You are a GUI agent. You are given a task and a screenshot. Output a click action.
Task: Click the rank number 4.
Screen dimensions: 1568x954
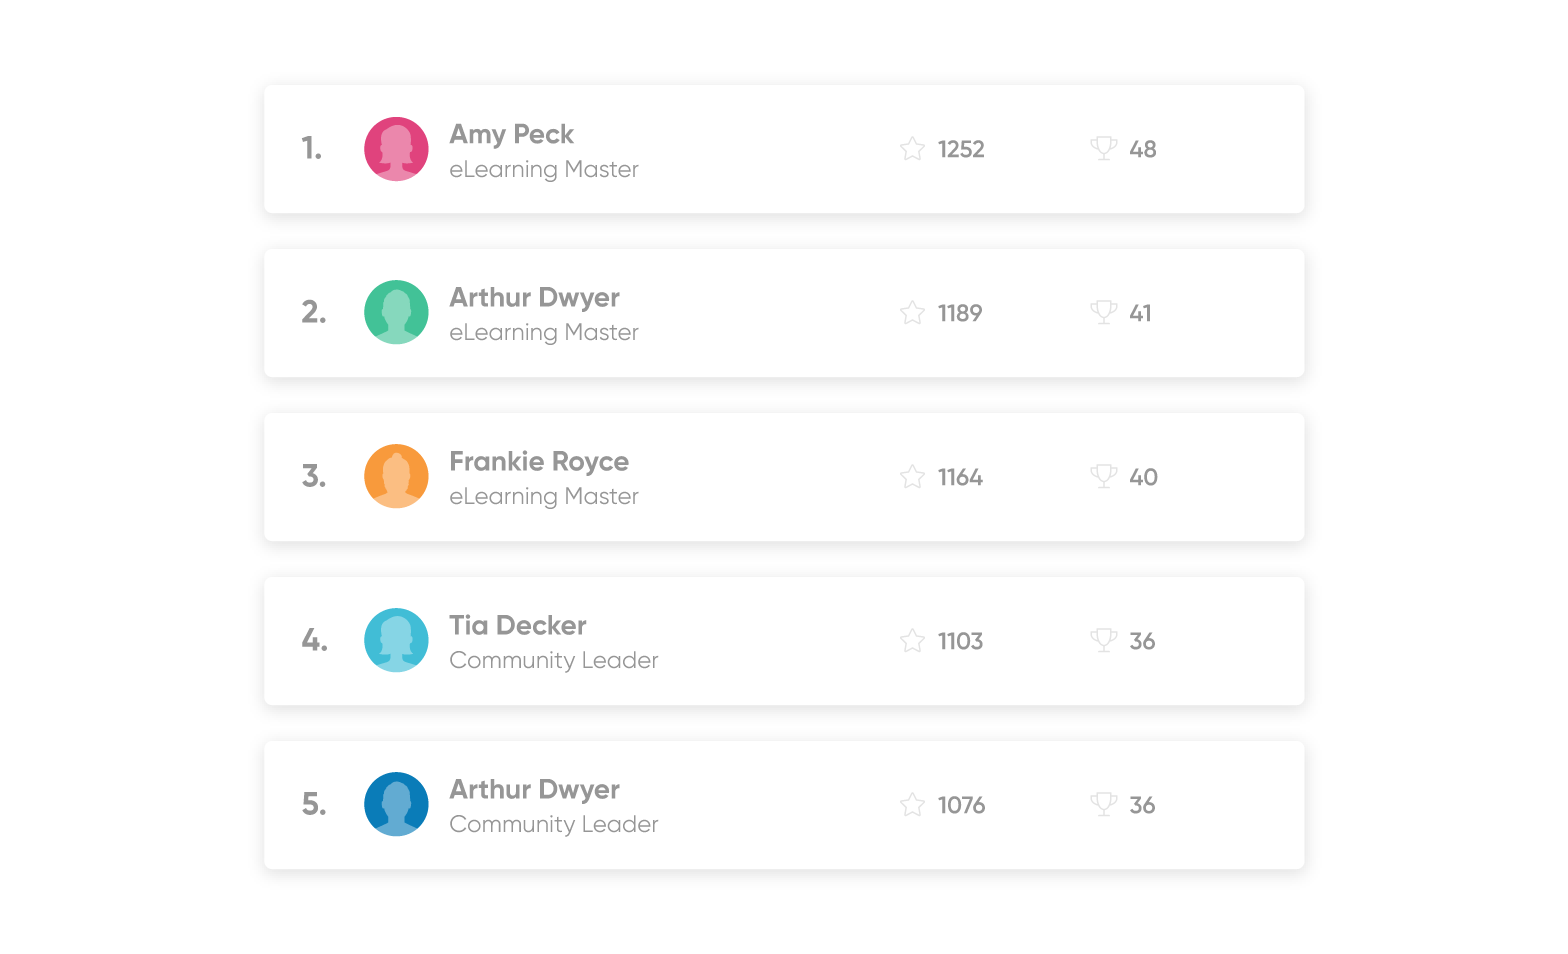[x=315, y=641]
